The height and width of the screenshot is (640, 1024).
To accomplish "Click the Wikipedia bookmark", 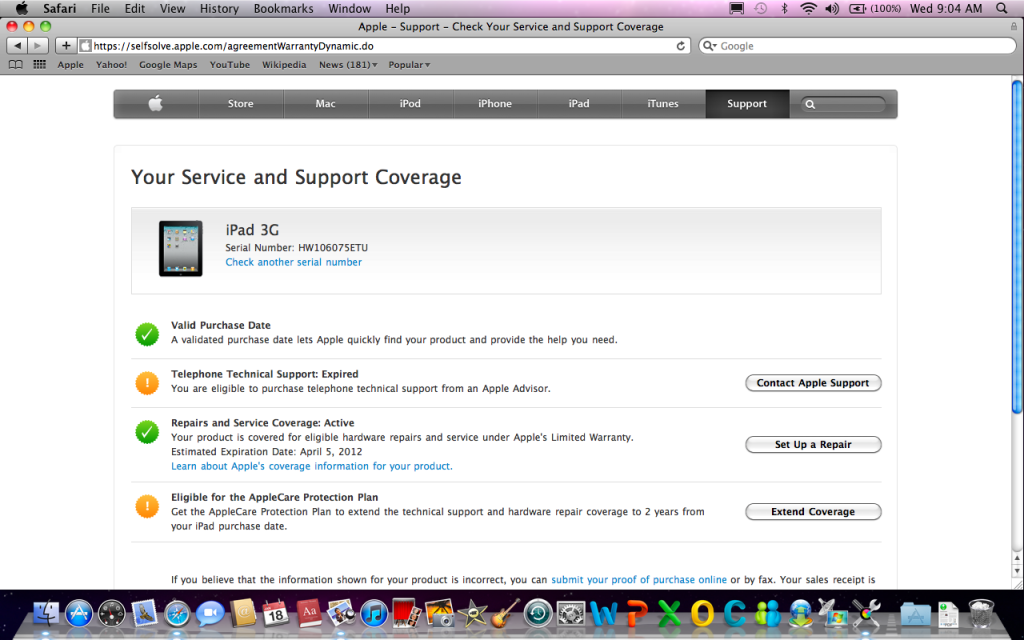I will (x=284, y=65).
